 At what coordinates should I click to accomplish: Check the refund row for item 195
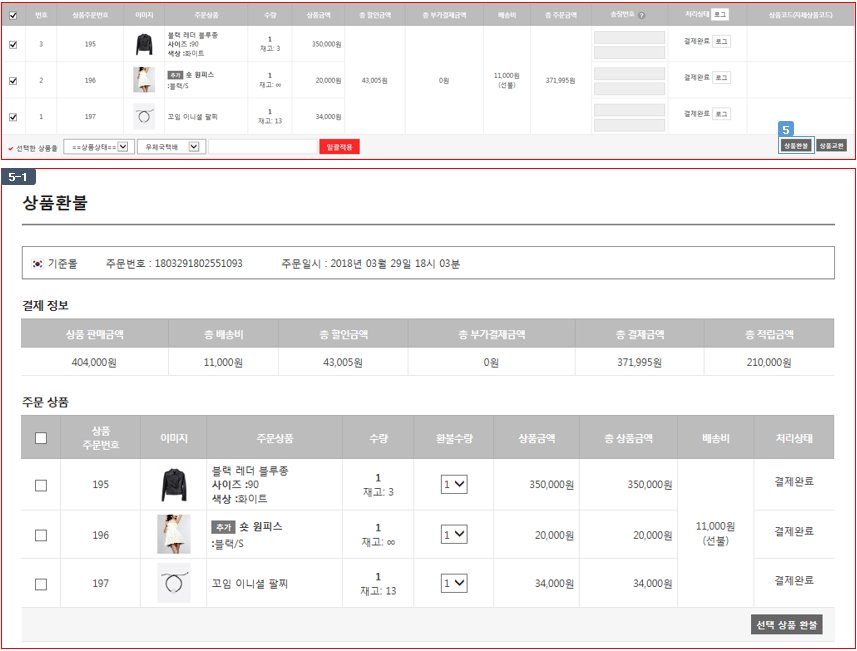point(41,485)
